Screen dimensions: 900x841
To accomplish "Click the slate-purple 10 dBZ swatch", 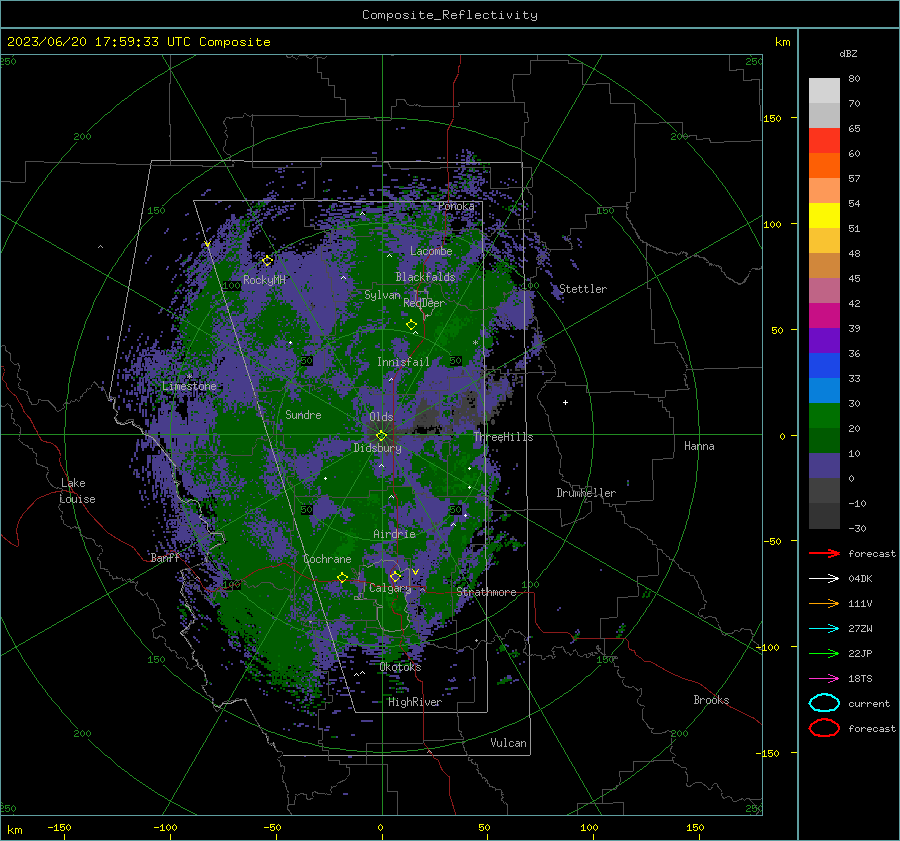I will coord(824,465).
